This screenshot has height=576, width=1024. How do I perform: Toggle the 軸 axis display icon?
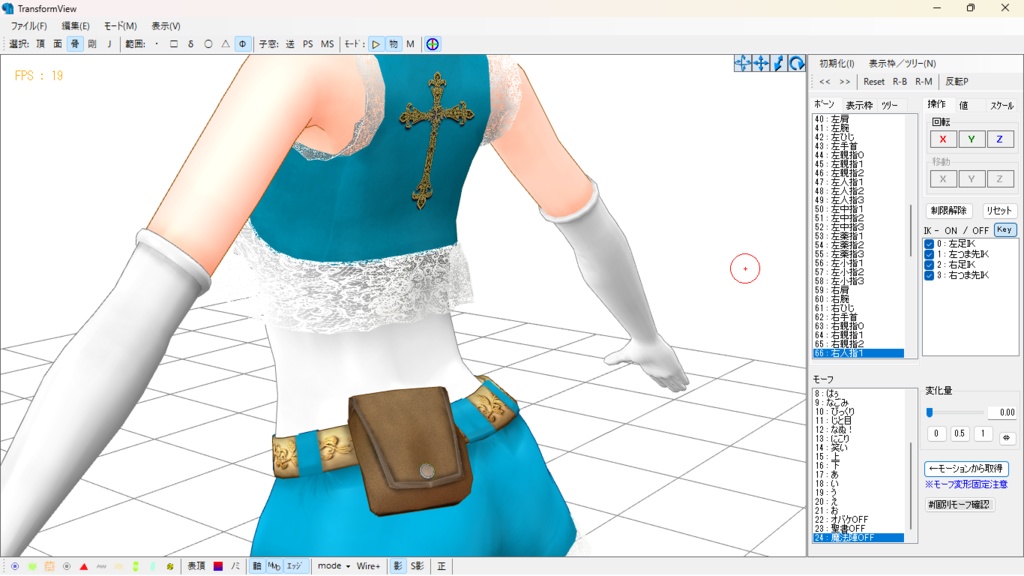click(x=256, y=565)
